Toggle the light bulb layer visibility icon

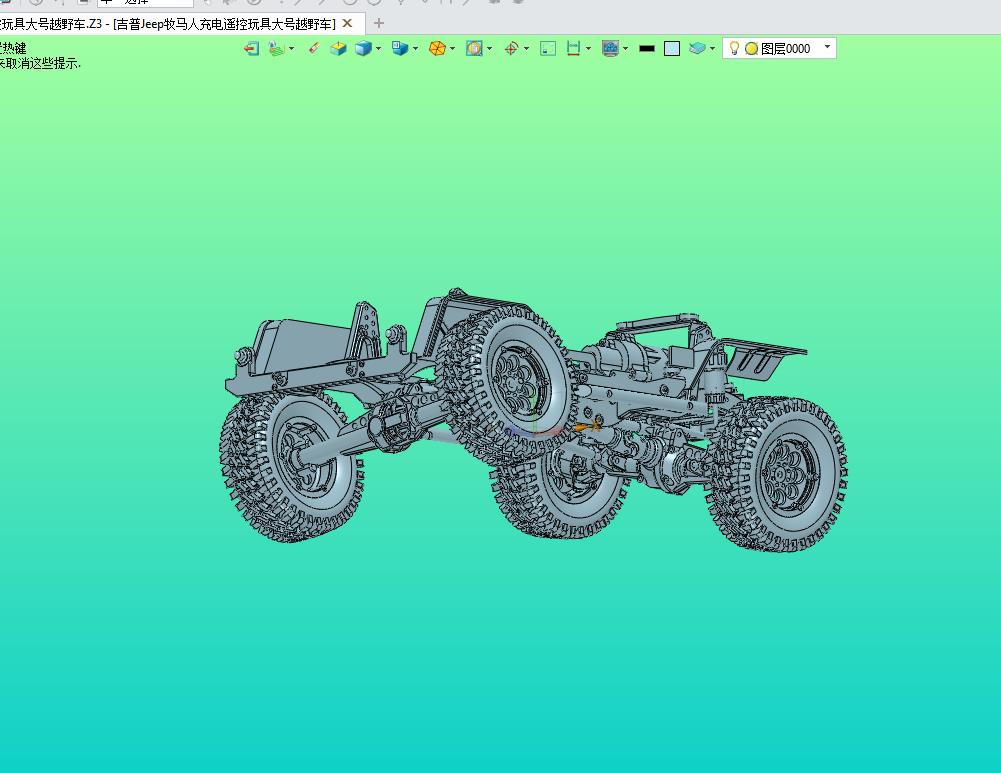(734, 49)
